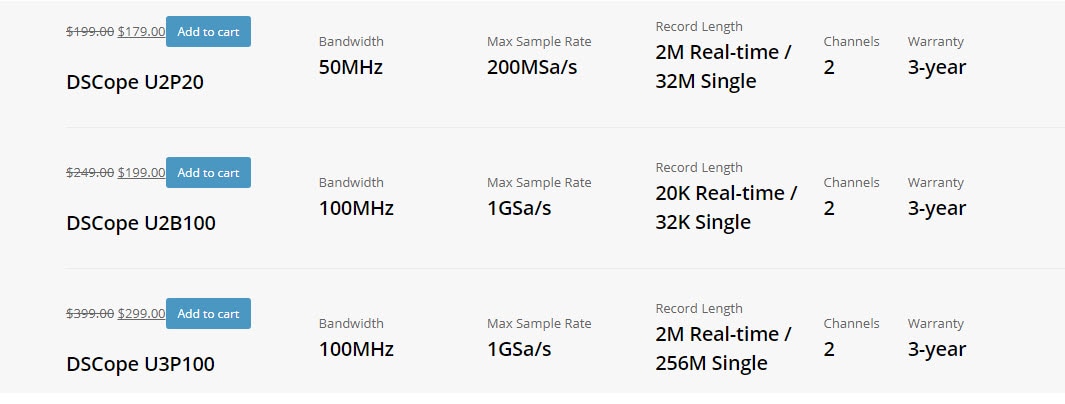Click the crossed-out $249.00 price

click(90, 172)
